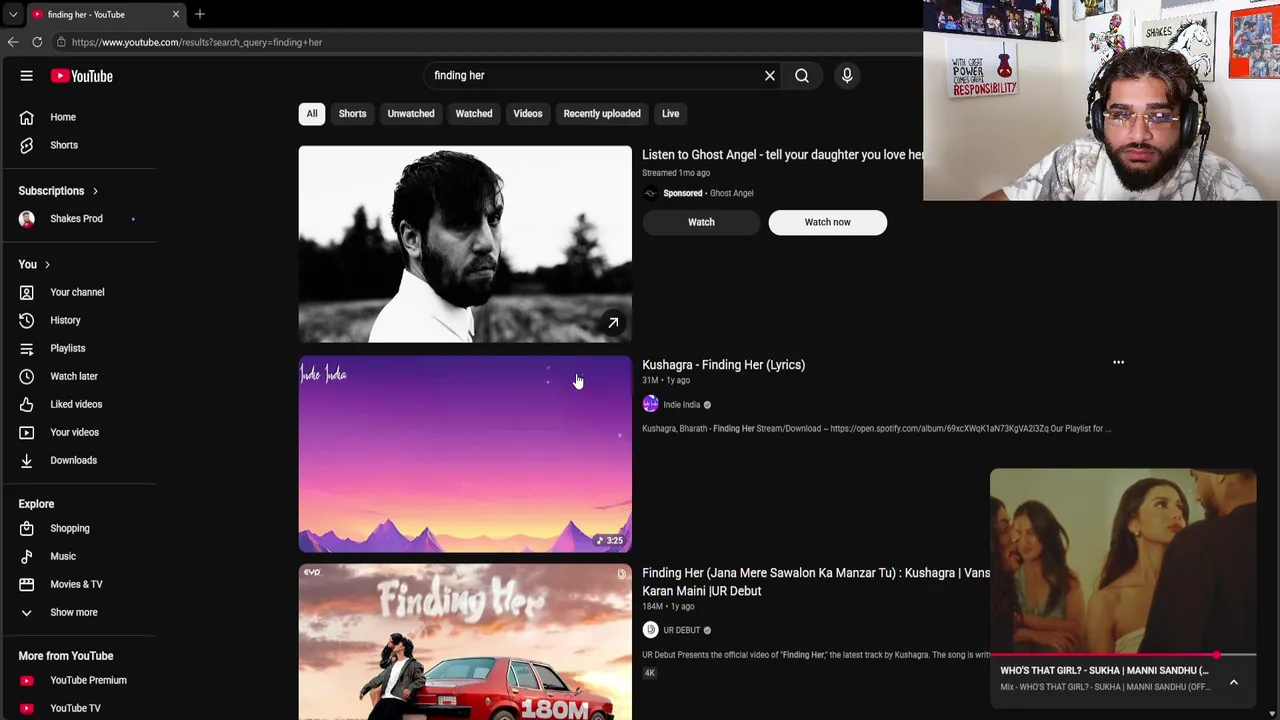Select the All filter chip

tap(312, 114)
